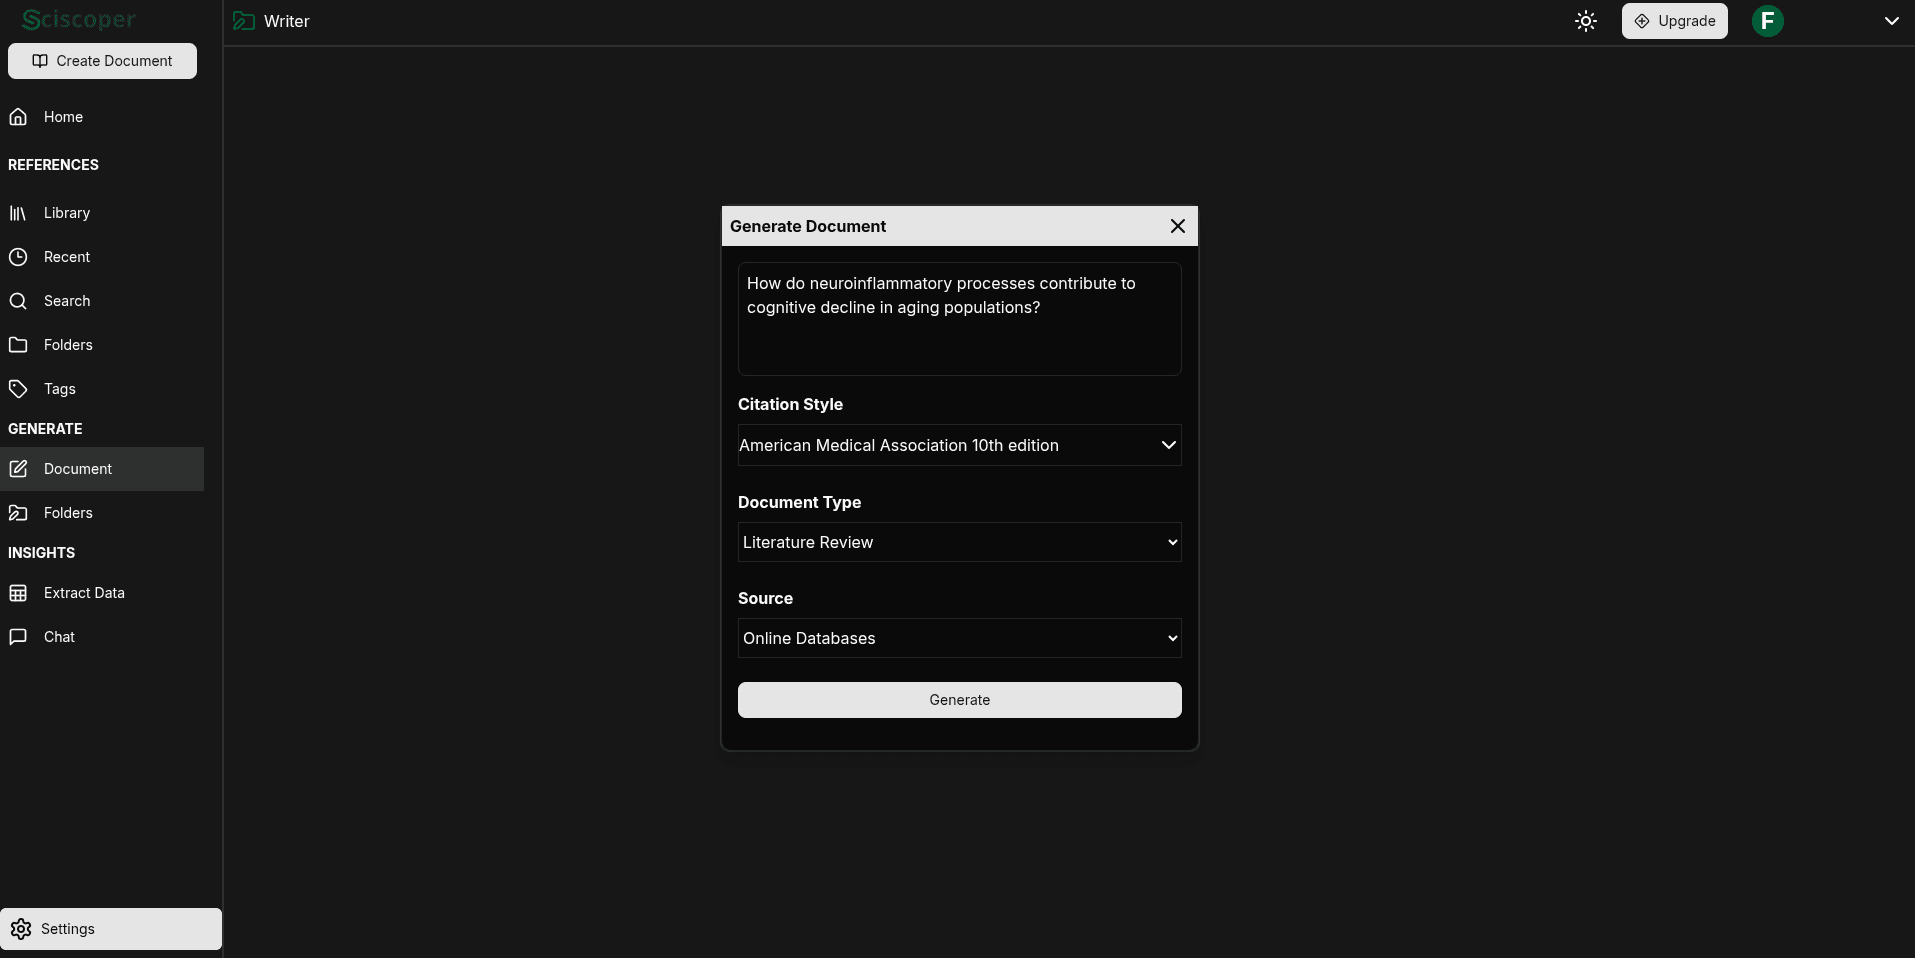Select Document under Generate section
Image resolution: width=1915 pixels, height=959 pixels.
pyautogui.click(x=78, y=469)
